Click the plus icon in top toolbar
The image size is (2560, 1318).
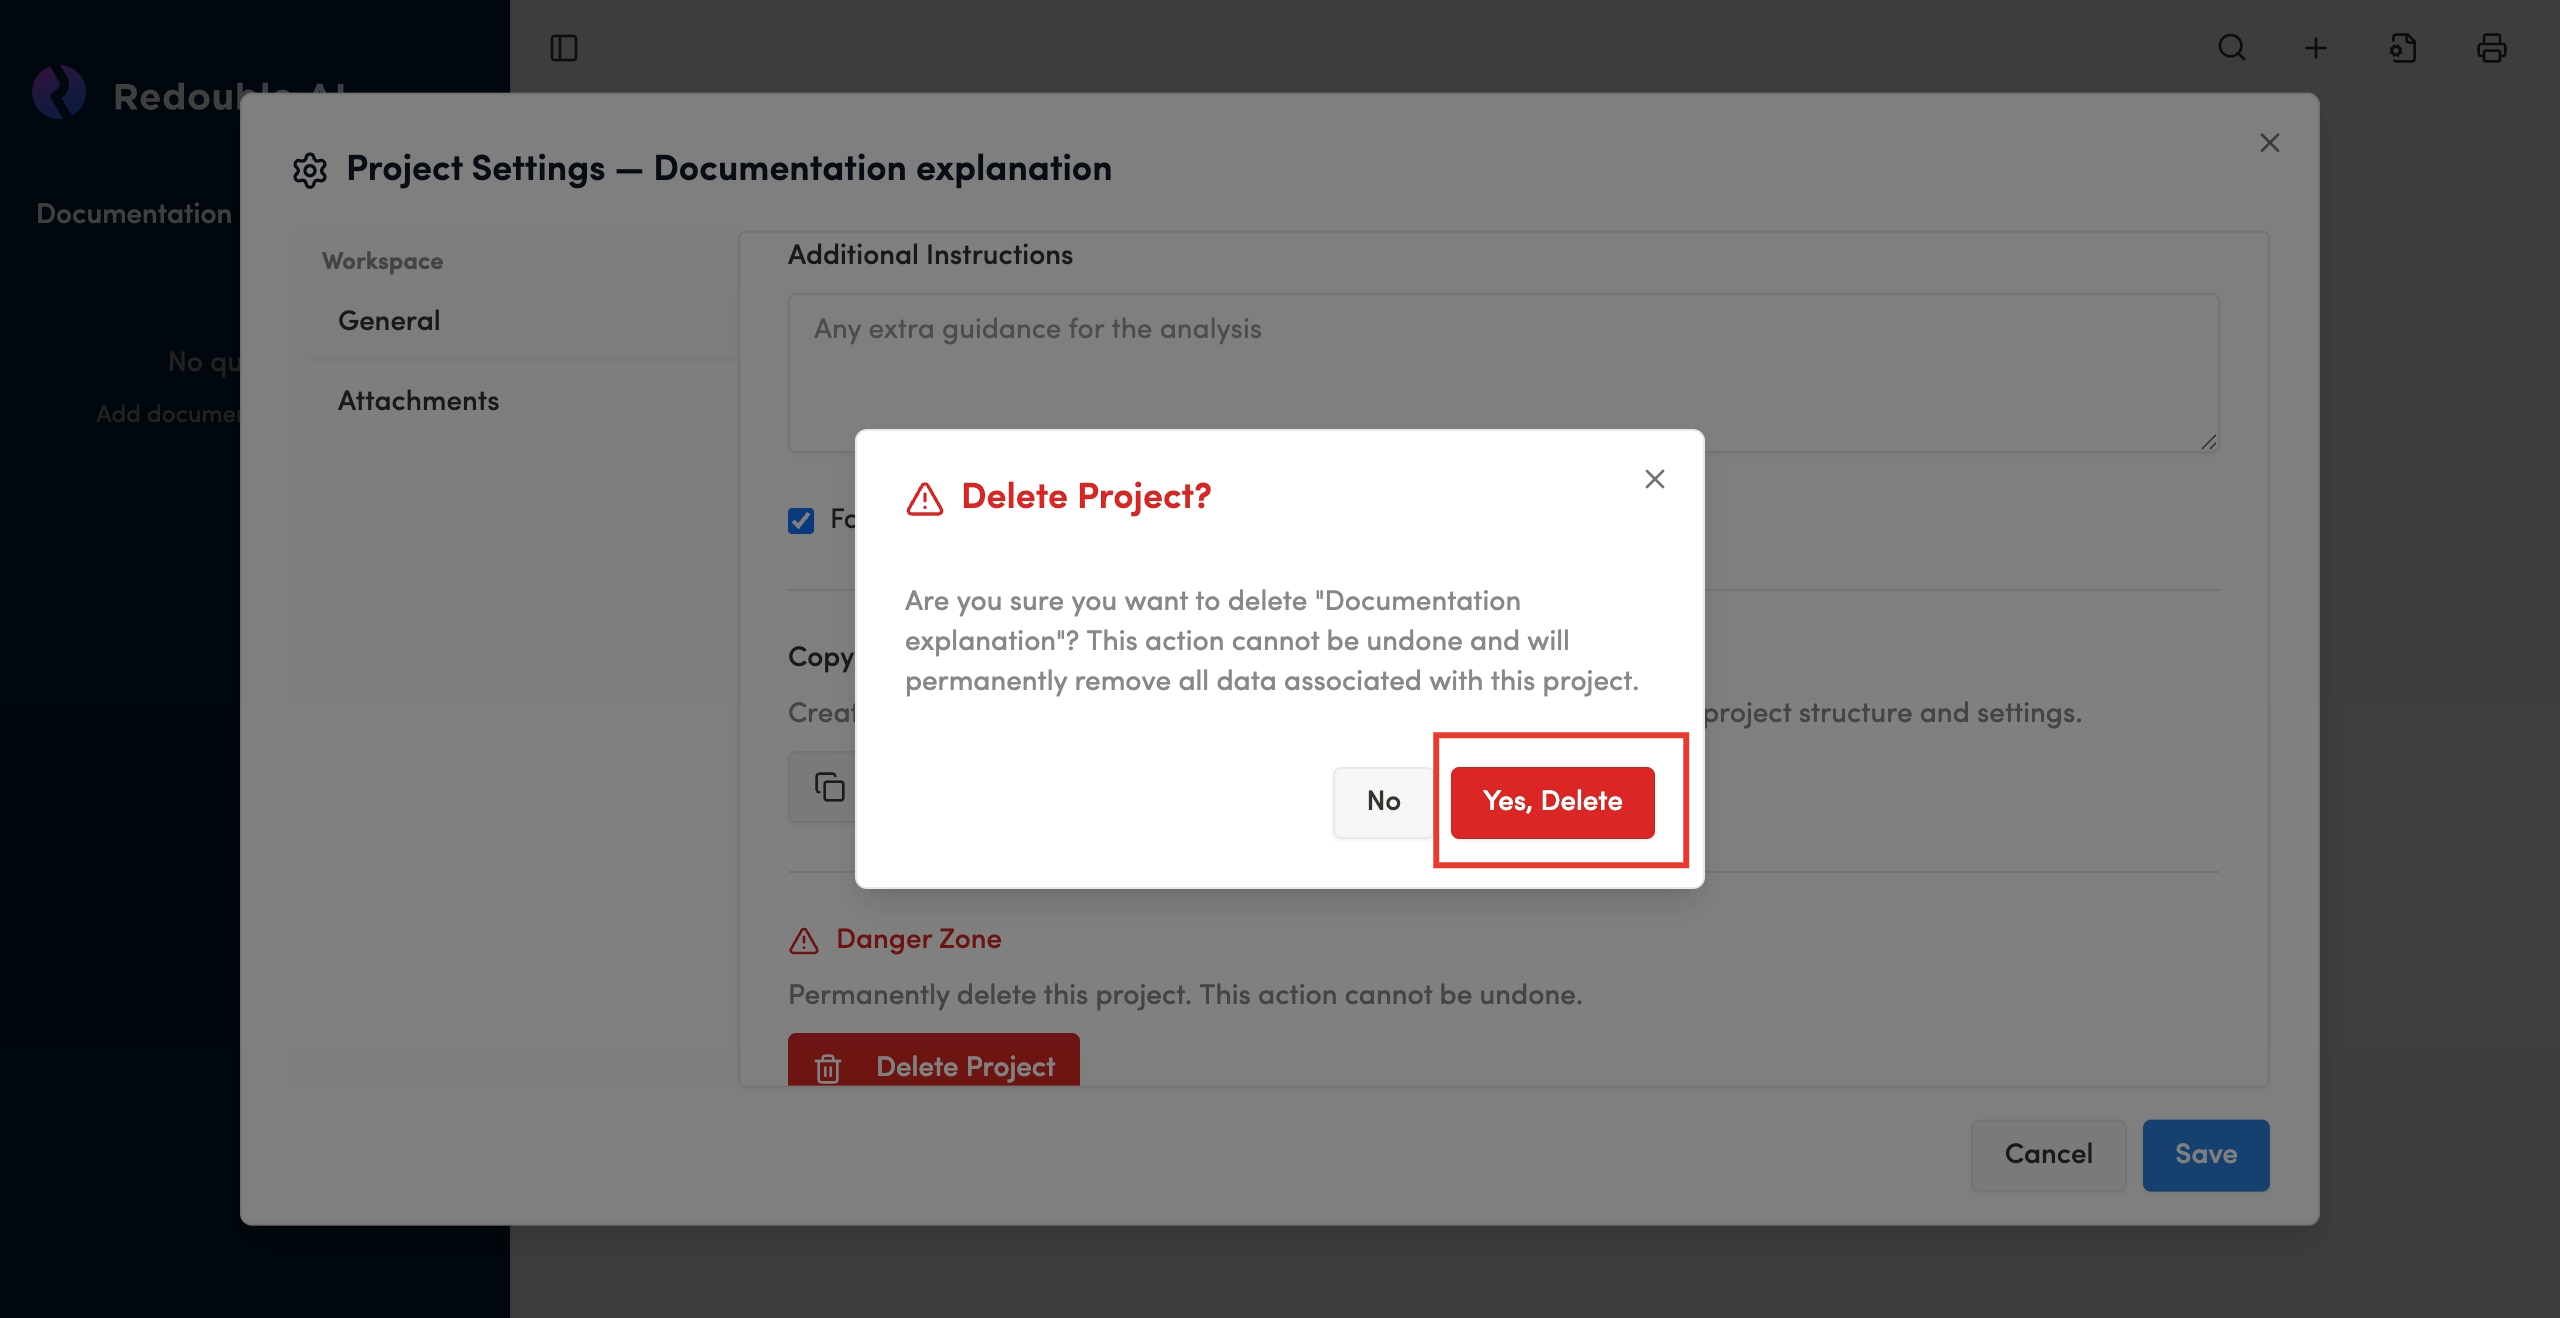coord(2316,48)
